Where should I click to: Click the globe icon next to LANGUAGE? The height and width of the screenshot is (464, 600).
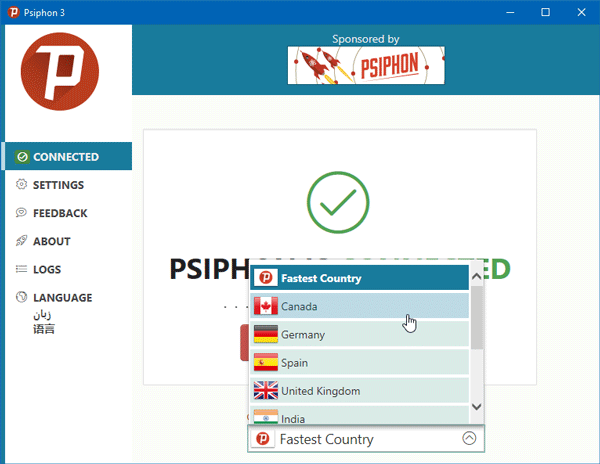point(21,297)
